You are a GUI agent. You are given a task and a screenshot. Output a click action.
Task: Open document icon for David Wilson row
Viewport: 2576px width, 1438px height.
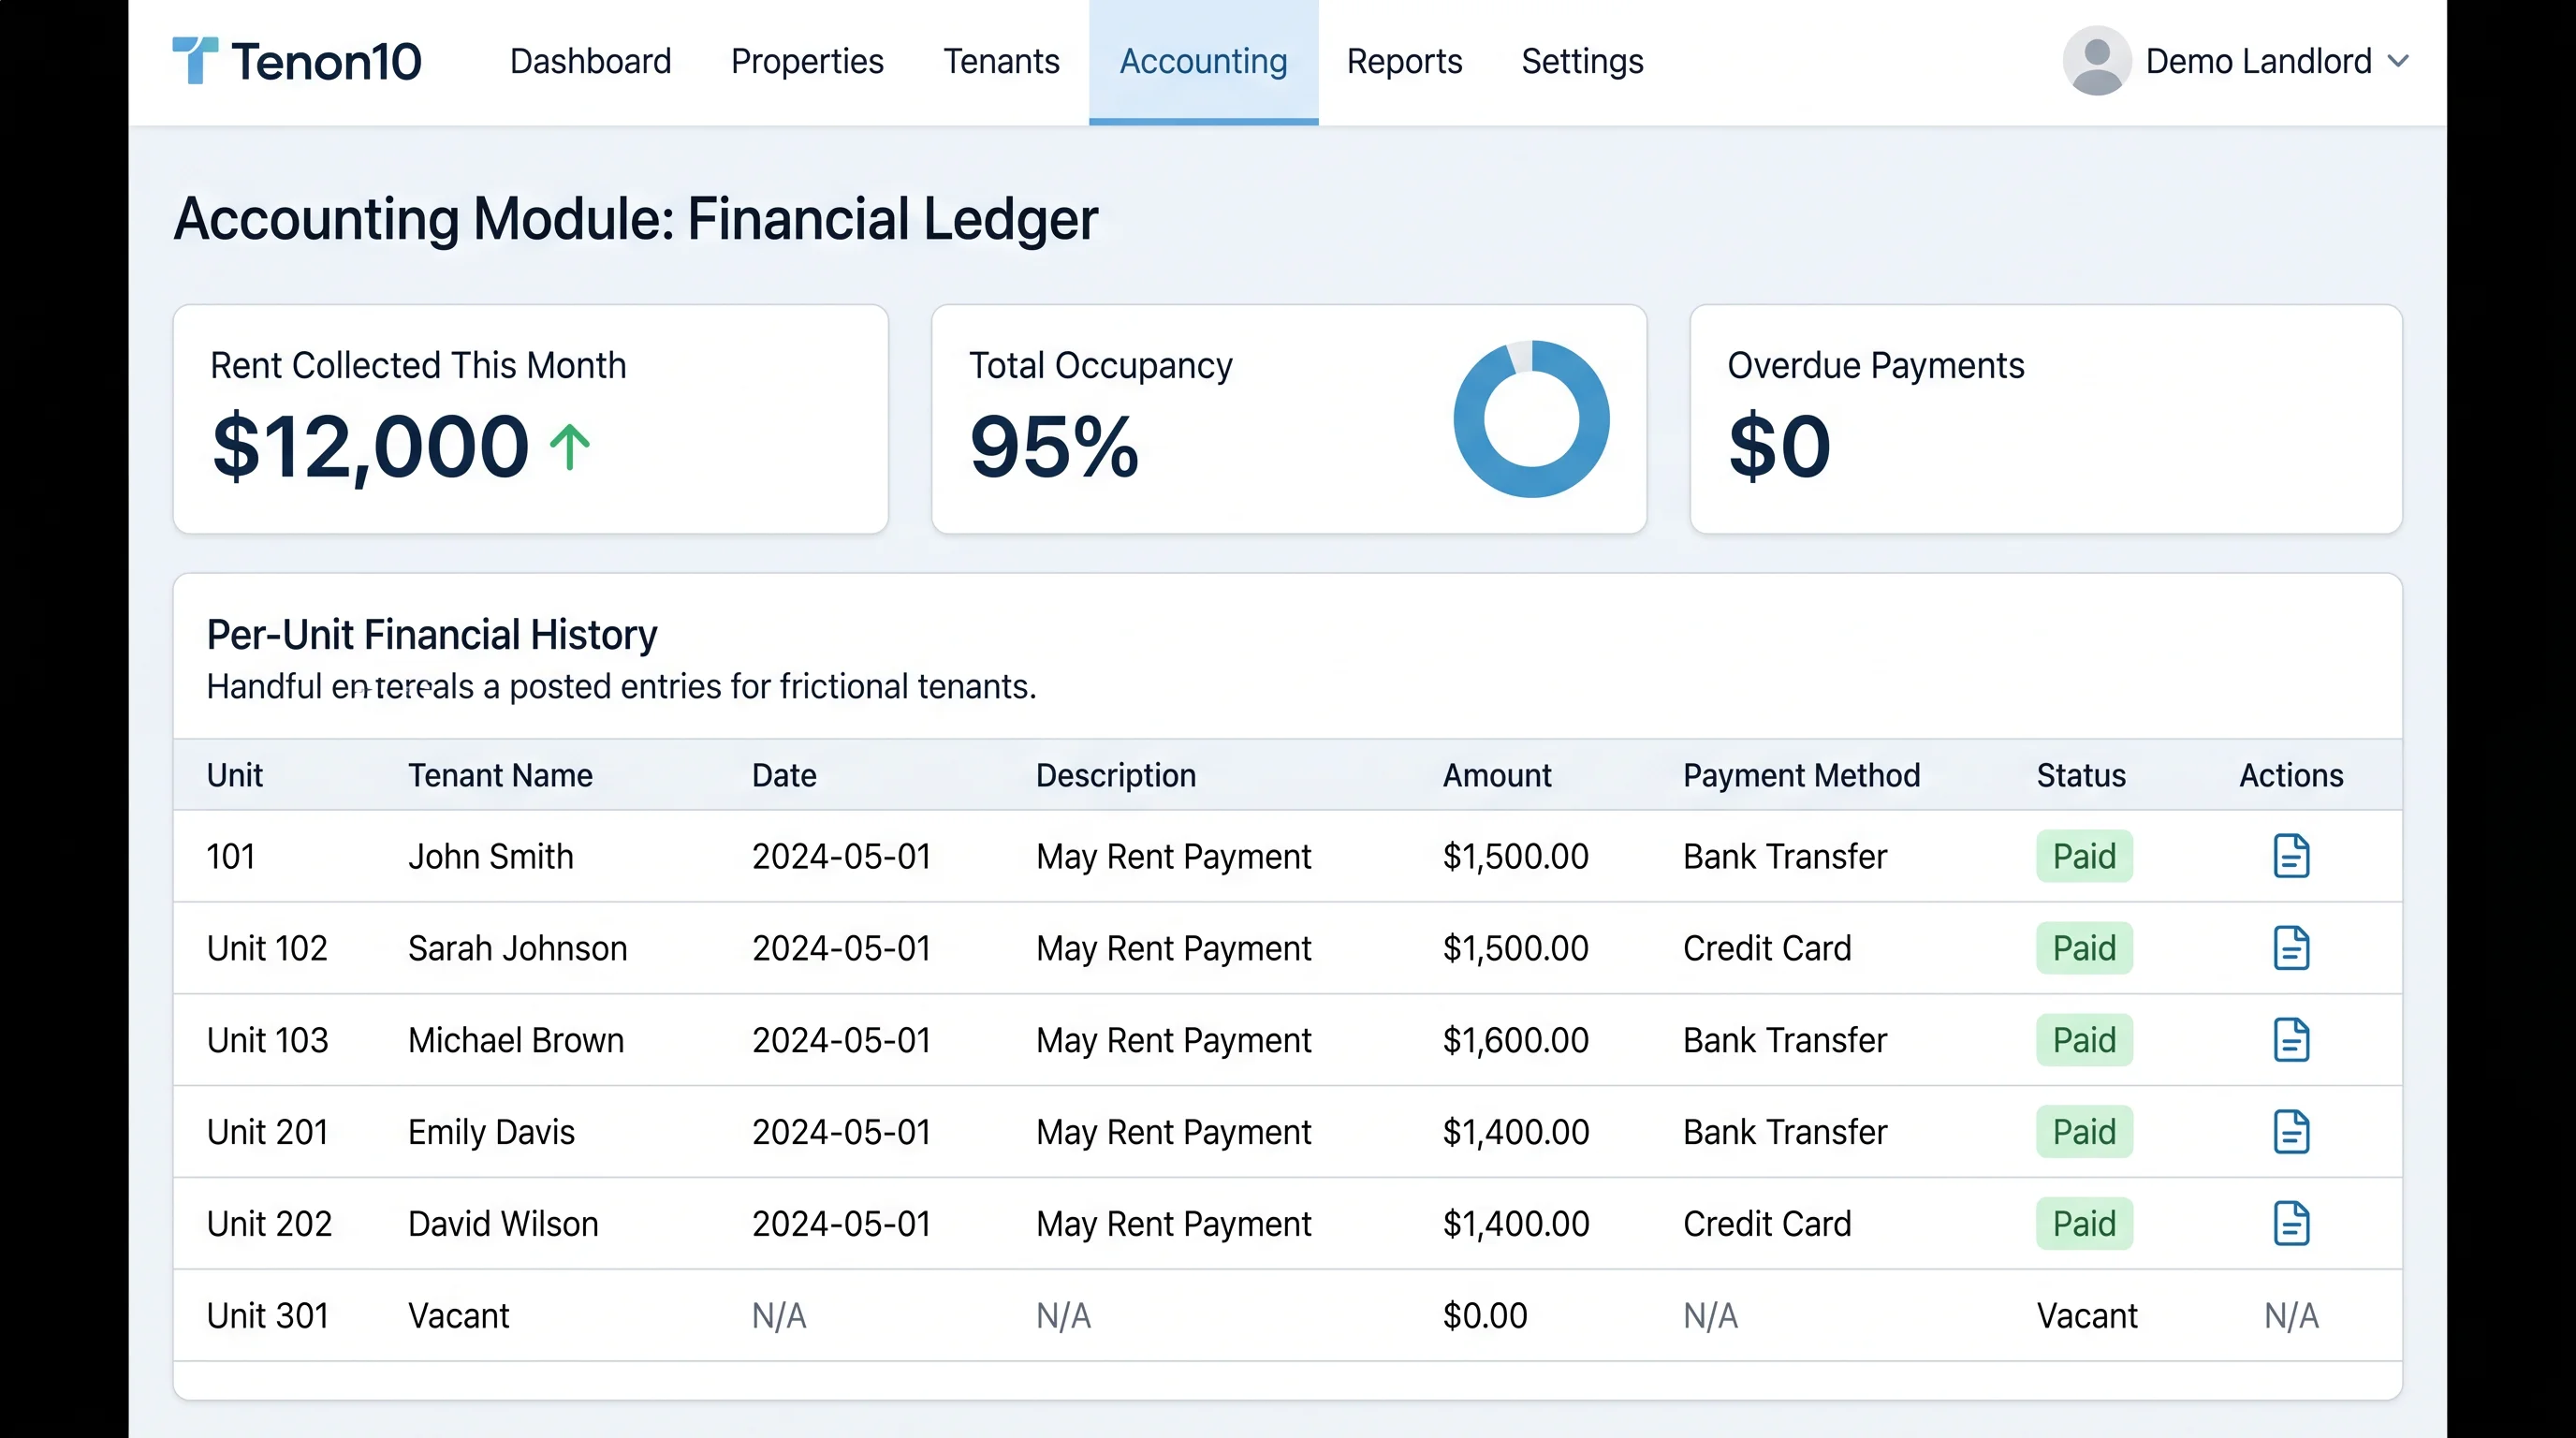[x=2290, y=1224]
